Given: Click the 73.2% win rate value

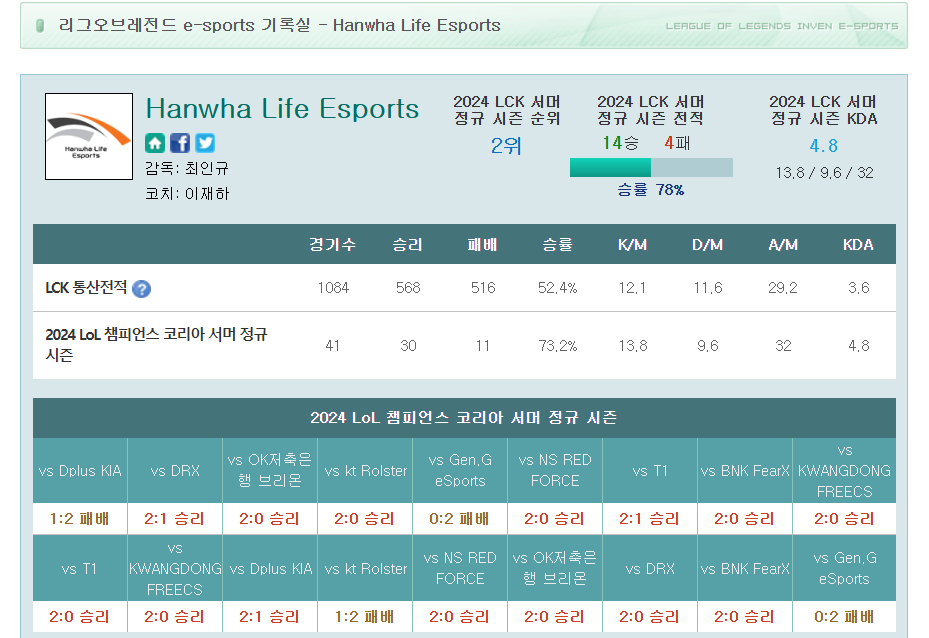Looking at the screenshot, I should [558, 345].
